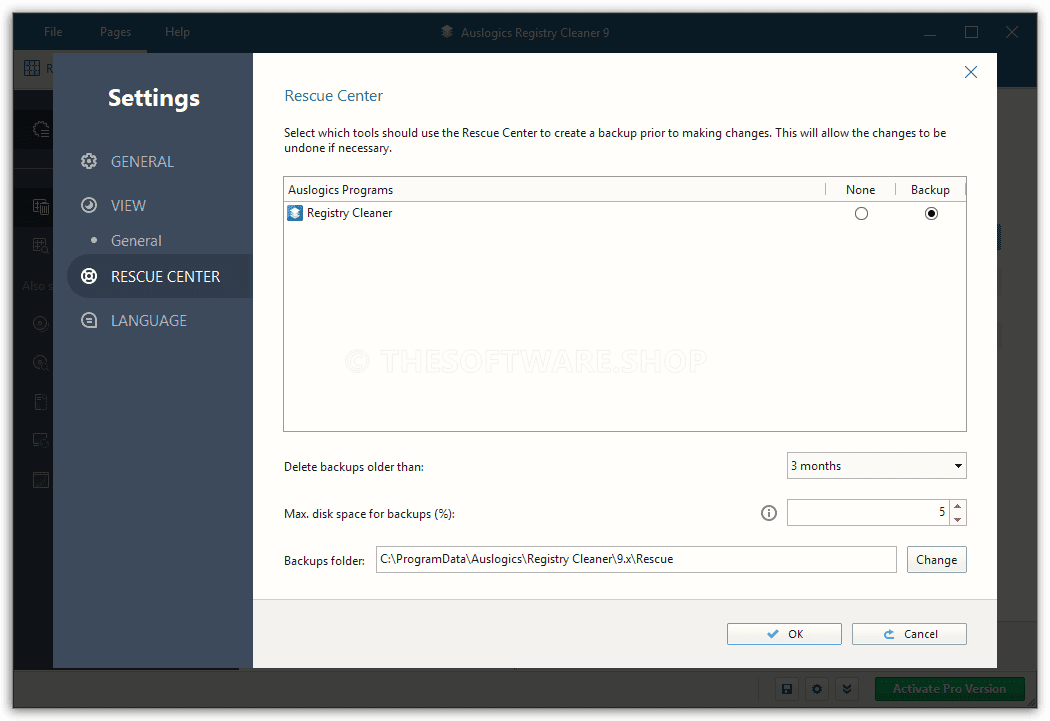Confirm settings with the OK button
This screenshot has width=1050, height=721.
pos(784,633)
